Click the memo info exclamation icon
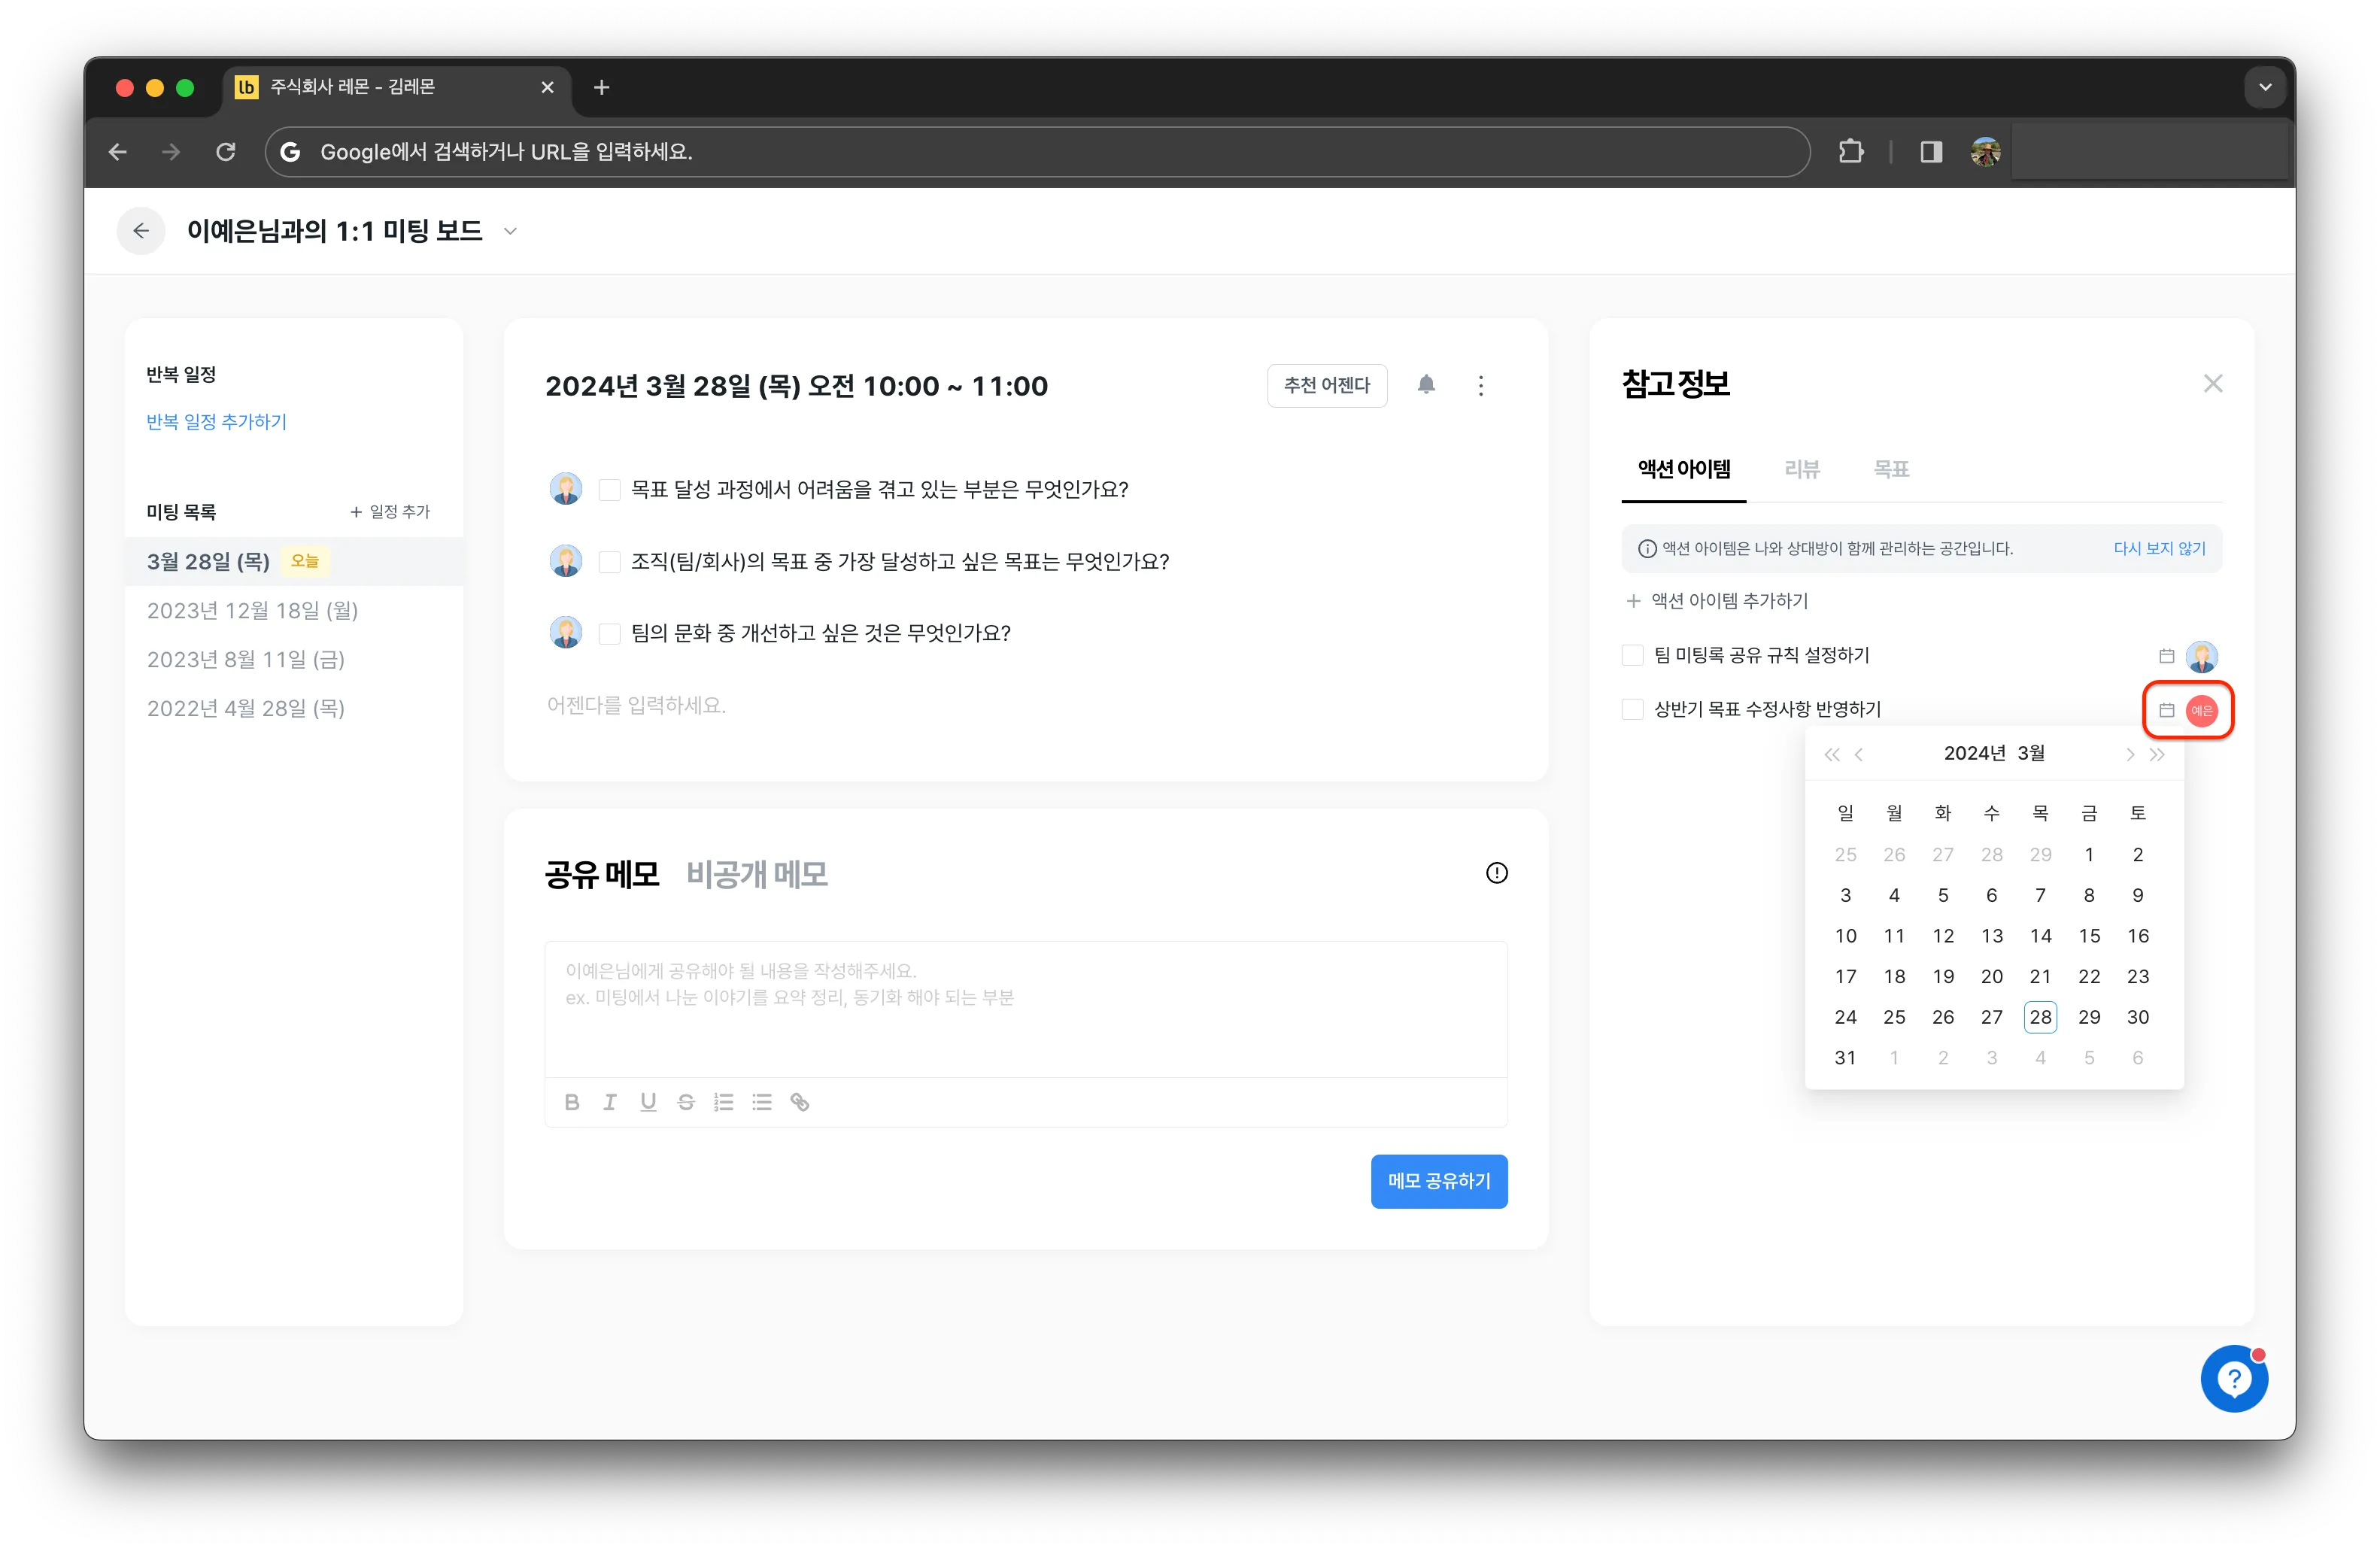The width and height of the screenshot is (2380, 1551). 1496,873
